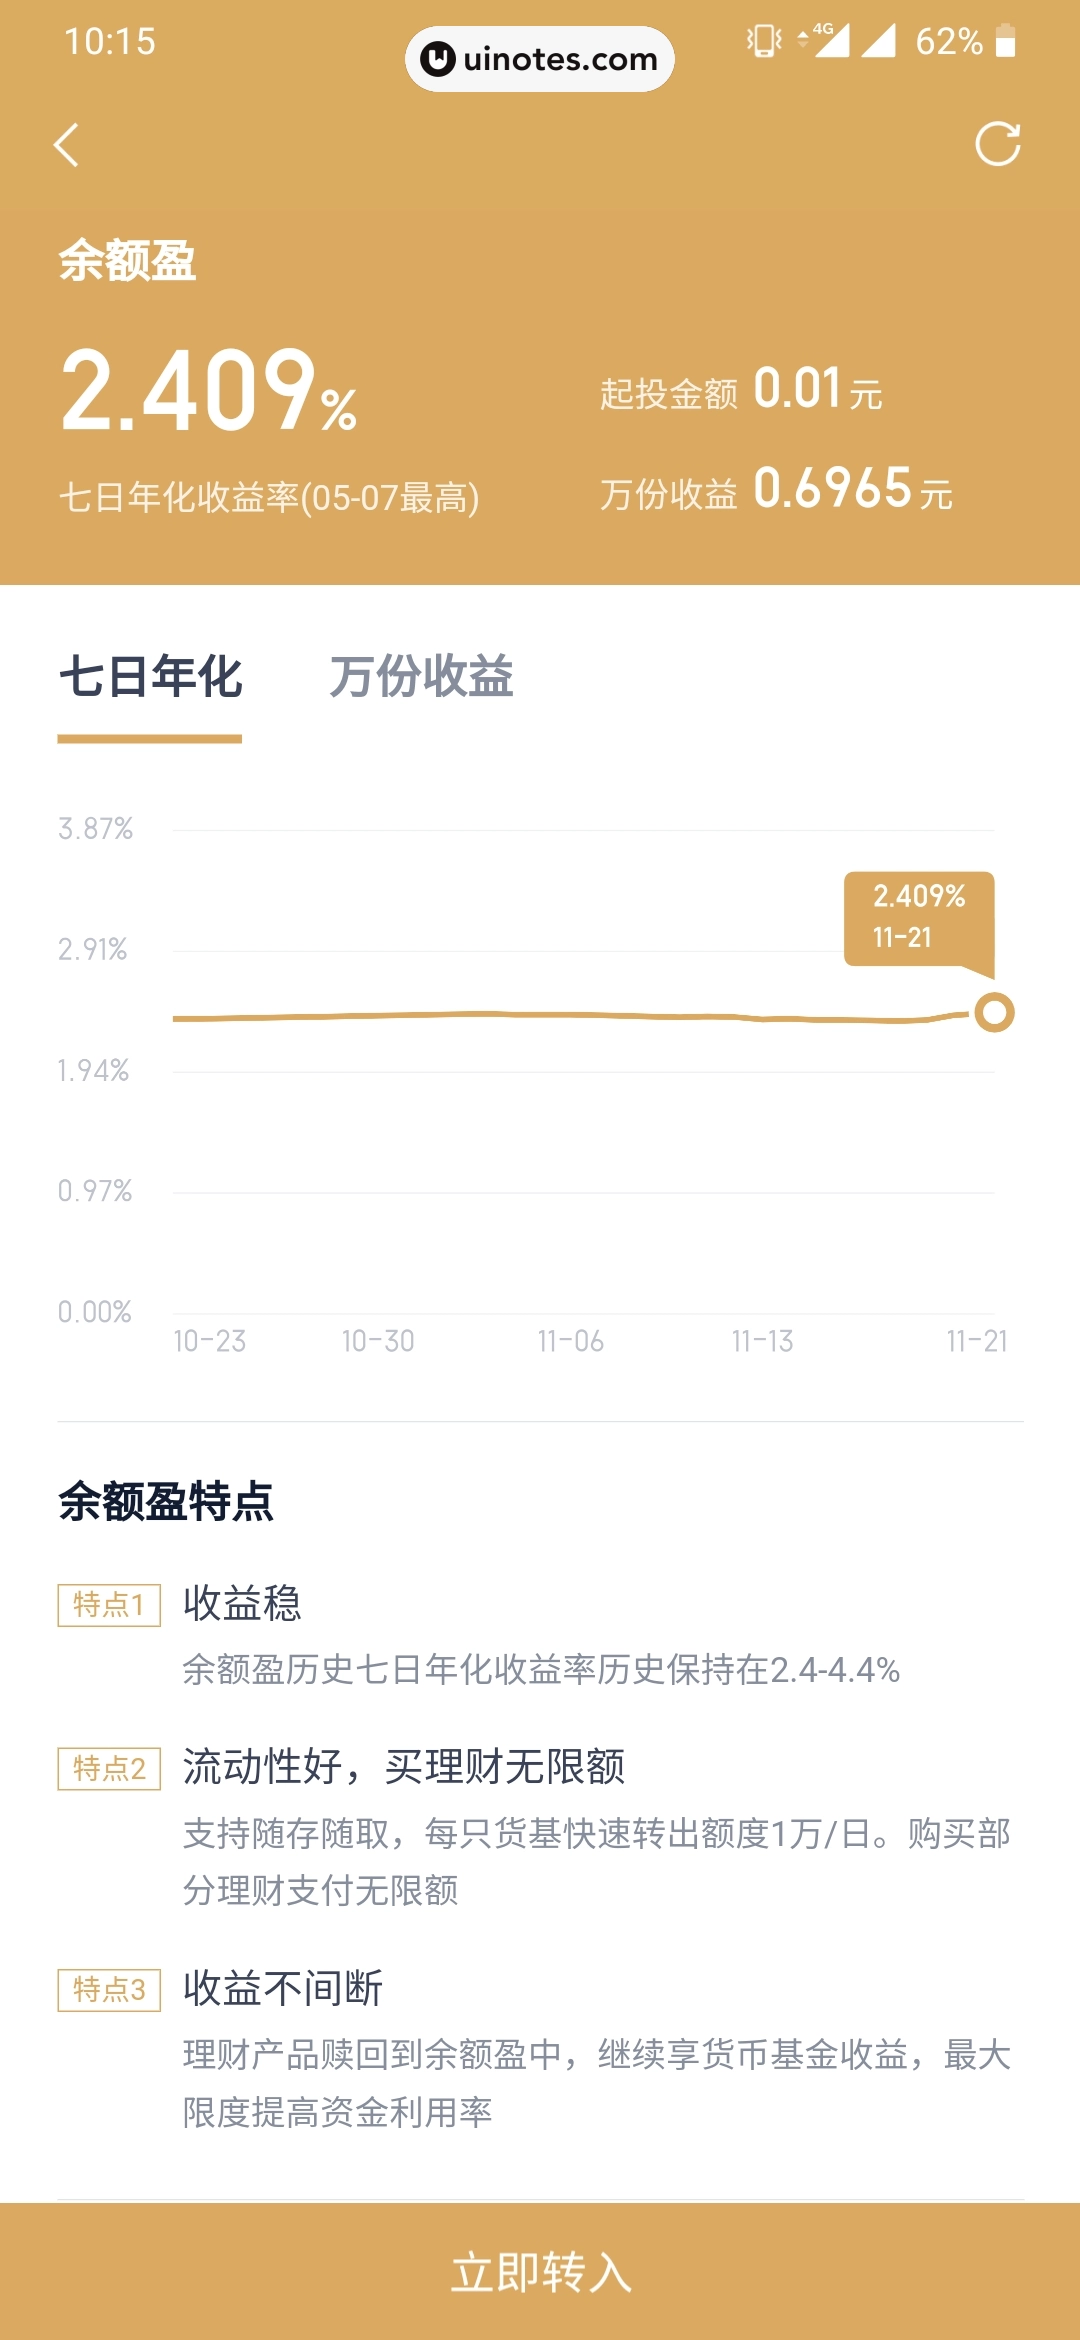Tap the vibrate mode status icon
This screenshot has height=2340, width=1080.
tap(764, 41)
